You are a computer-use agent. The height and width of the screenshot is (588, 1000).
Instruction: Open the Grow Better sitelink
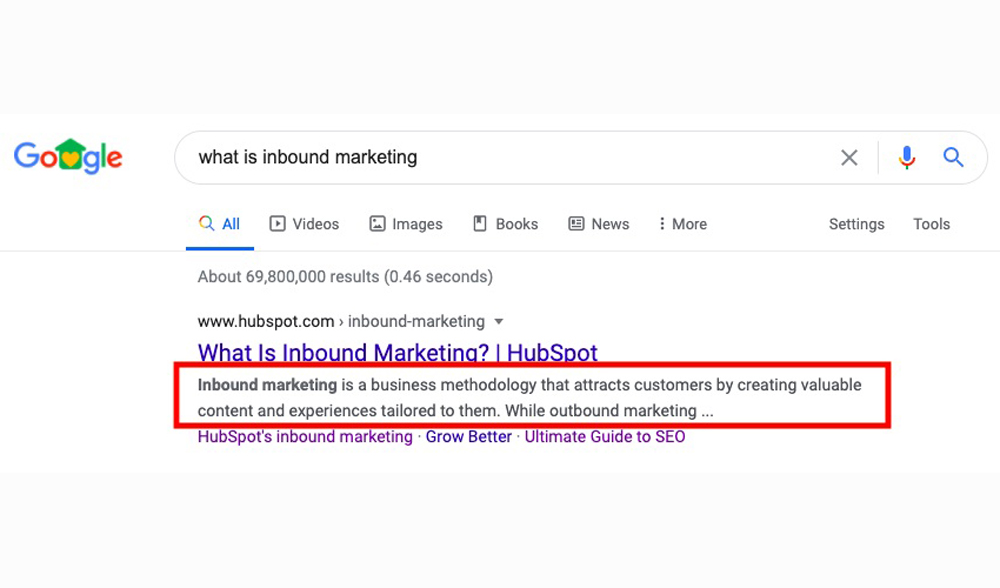(469, 437)
